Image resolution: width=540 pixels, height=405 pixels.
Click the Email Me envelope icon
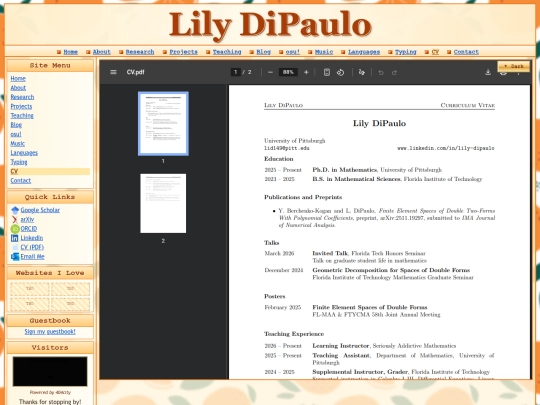(x=15, y=257)
